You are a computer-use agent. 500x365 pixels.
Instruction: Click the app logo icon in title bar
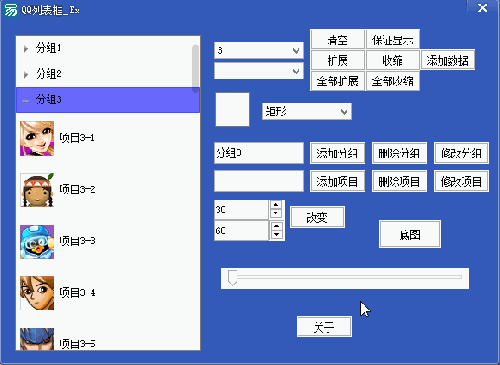click(x=10, y=10)
